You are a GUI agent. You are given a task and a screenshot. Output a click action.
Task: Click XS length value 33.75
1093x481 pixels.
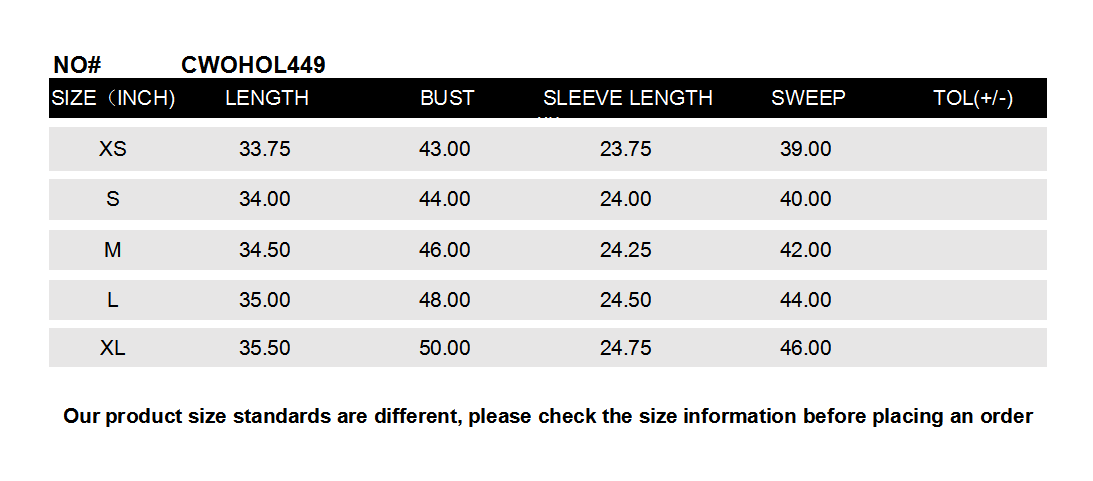point(265,149)
